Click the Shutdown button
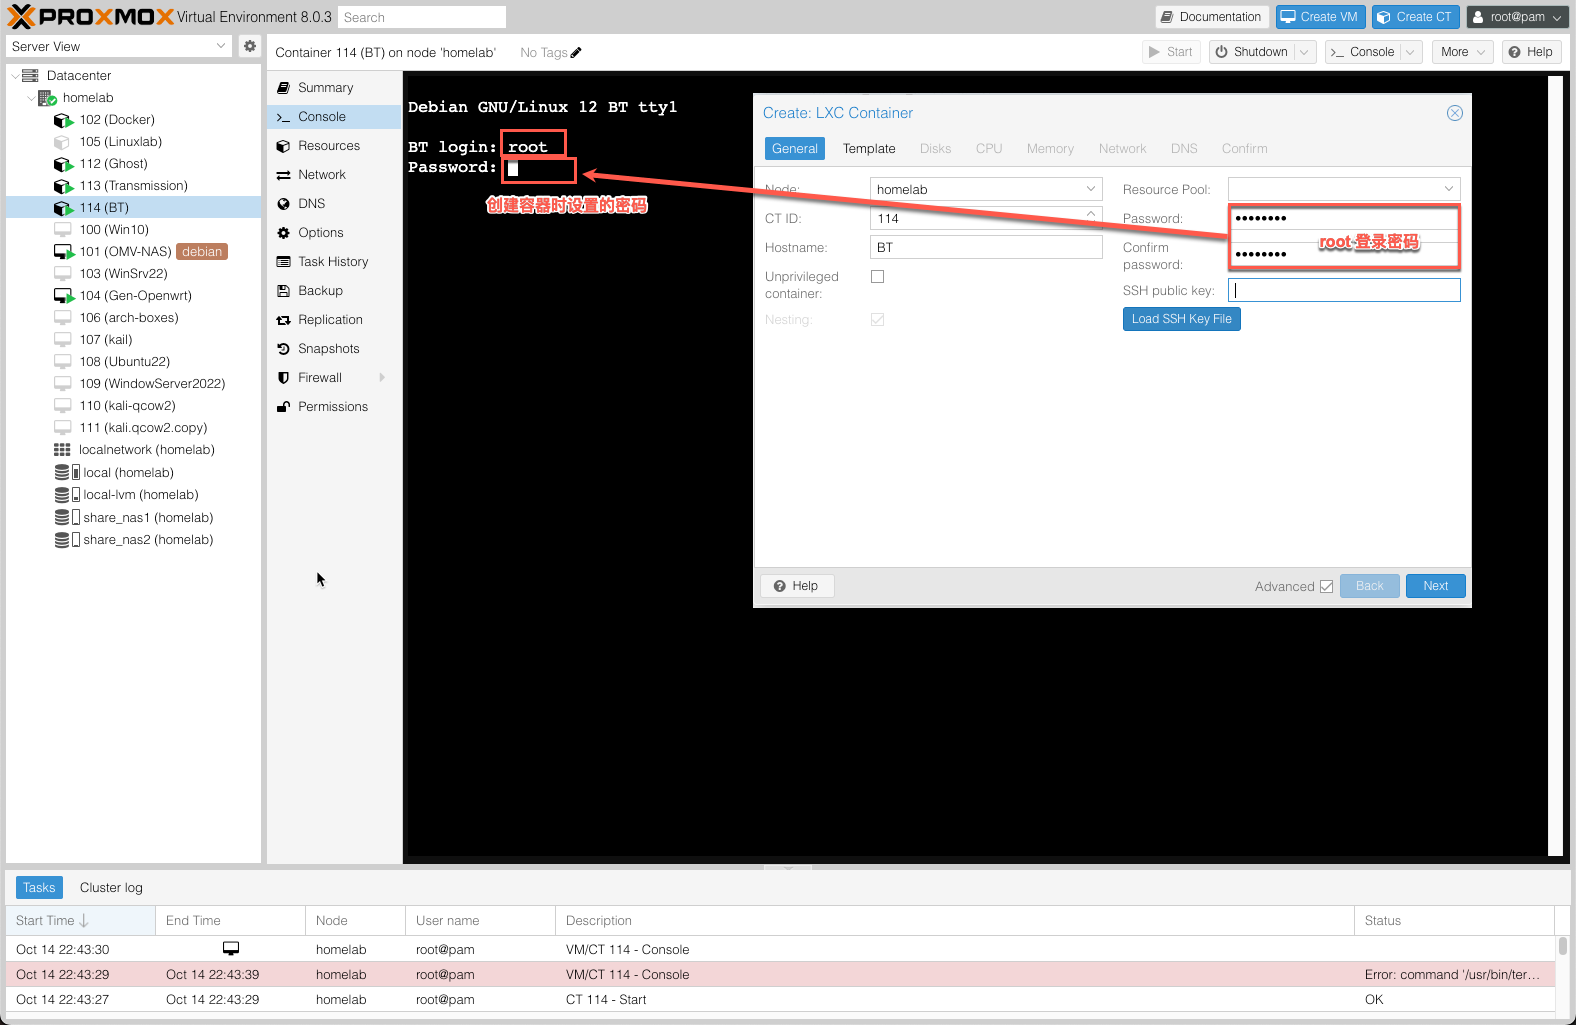Screen dimensions: 1576x1025 coord(1252,52)
